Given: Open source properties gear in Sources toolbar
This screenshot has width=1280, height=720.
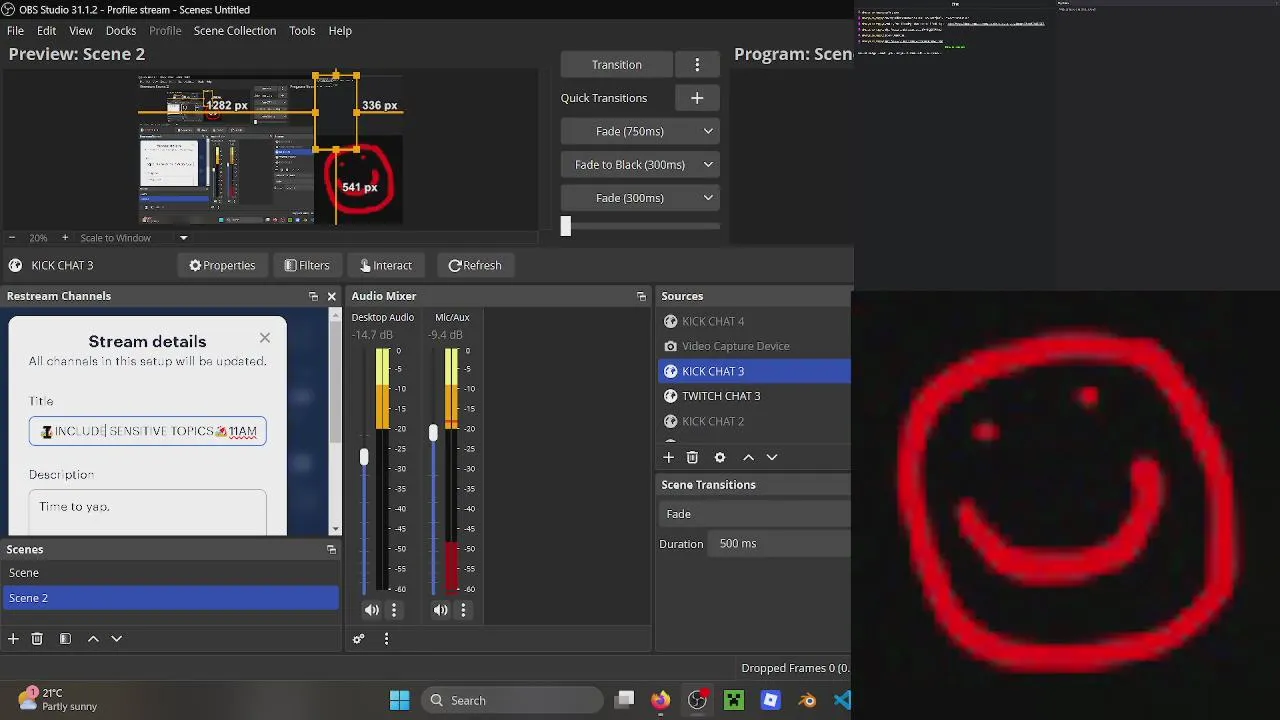Looking at the screenshot, I should point(720,457).
